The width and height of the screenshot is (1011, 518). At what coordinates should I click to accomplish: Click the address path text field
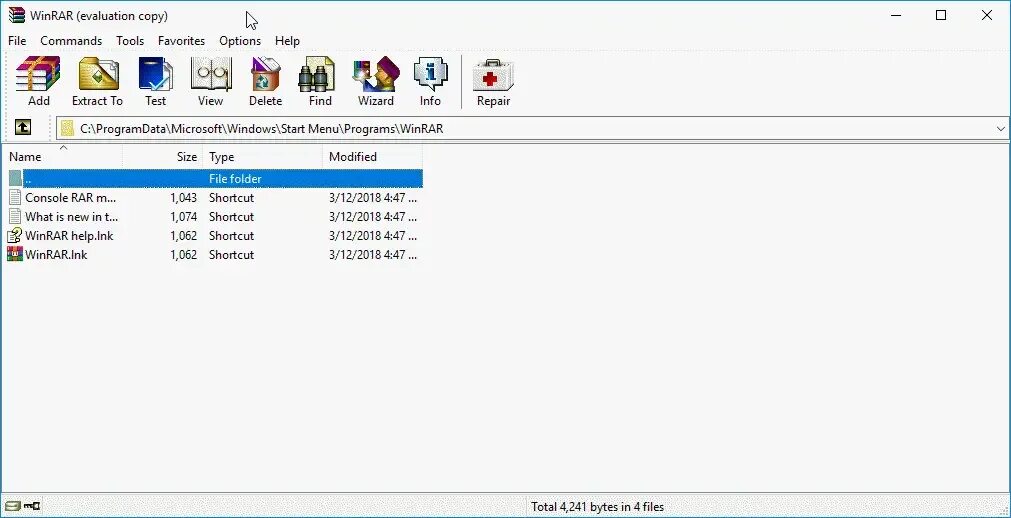pyautogui.click(x=533, y=128)
